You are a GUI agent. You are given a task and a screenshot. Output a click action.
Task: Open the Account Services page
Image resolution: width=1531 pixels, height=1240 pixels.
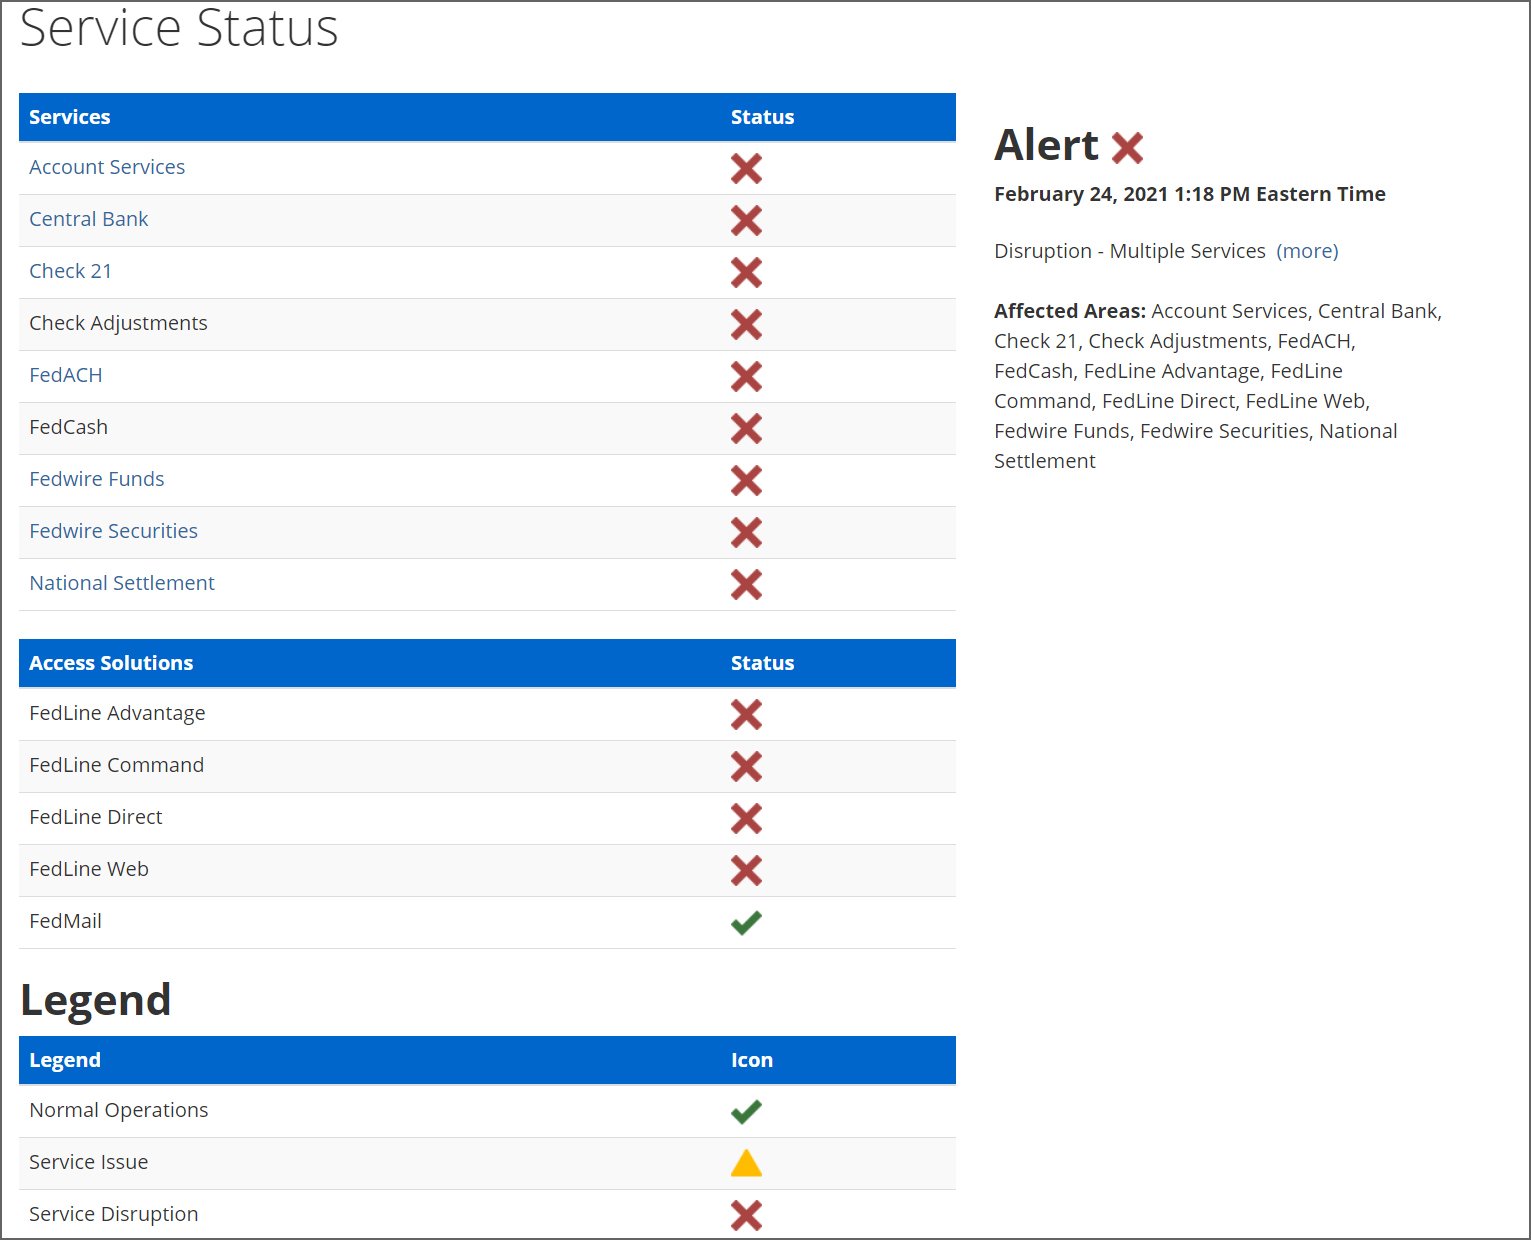pyautogui.click(x=107, y=167)
